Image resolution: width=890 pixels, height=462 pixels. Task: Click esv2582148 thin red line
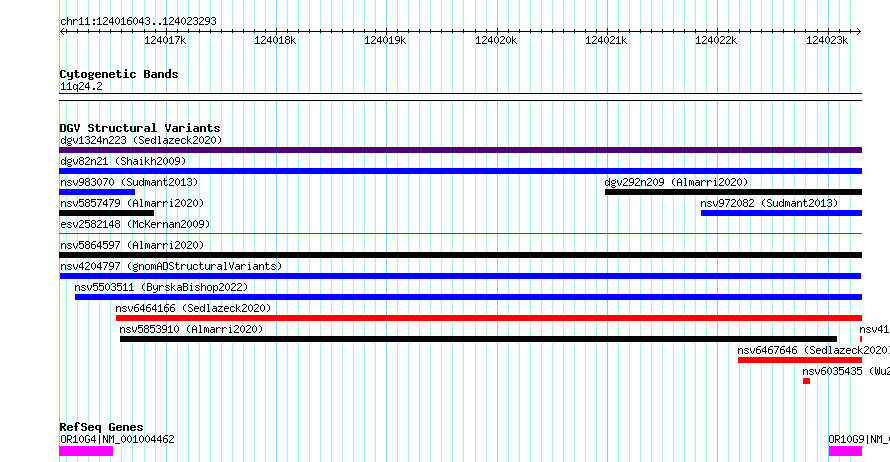(x=460, y=233)
